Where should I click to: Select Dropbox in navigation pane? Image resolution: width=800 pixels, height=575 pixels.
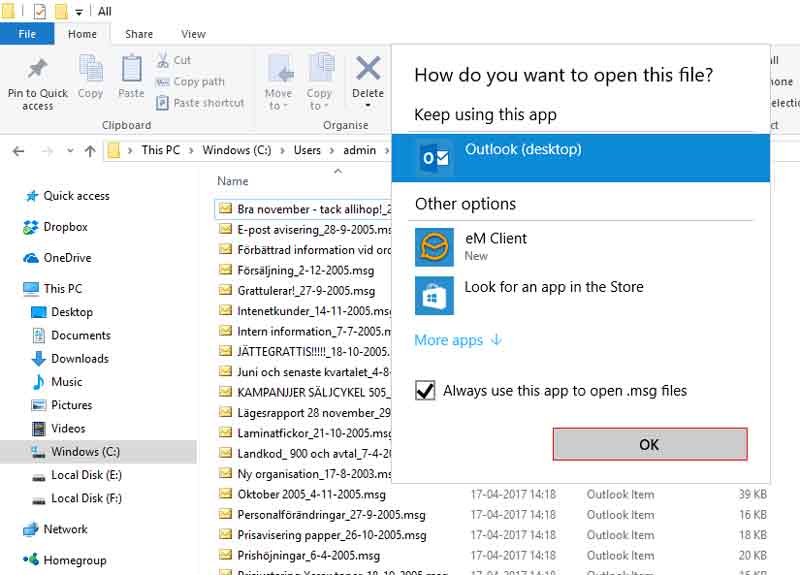[x=65, y=227]
